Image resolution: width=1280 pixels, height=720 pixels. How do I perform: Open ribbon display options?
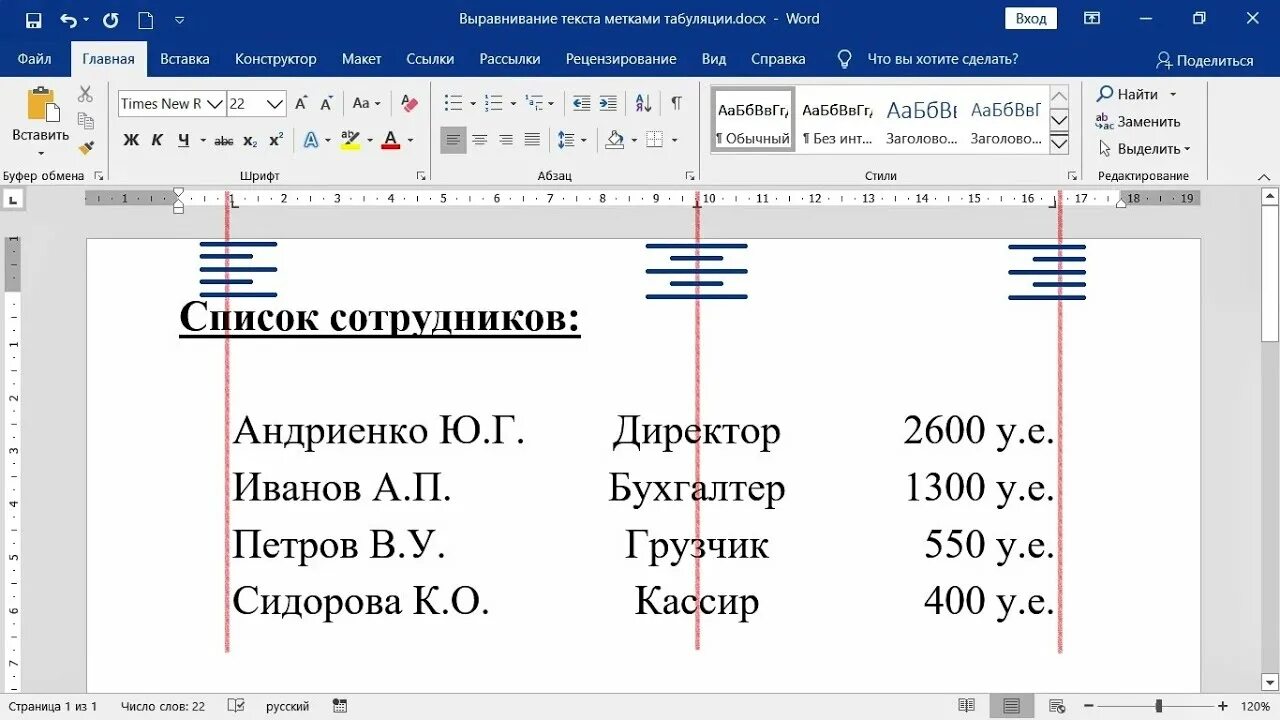[x=1092, y=18]
